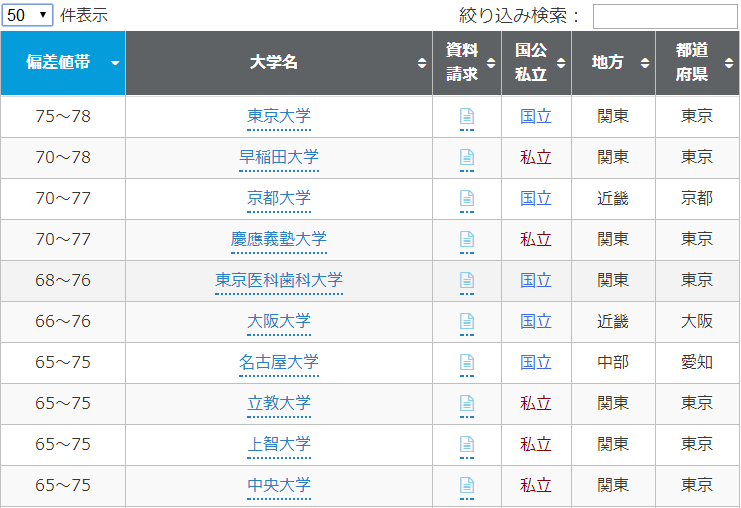Open the 中央大学 university link
This screenshot has height=508, width=741.
[279, 486]
